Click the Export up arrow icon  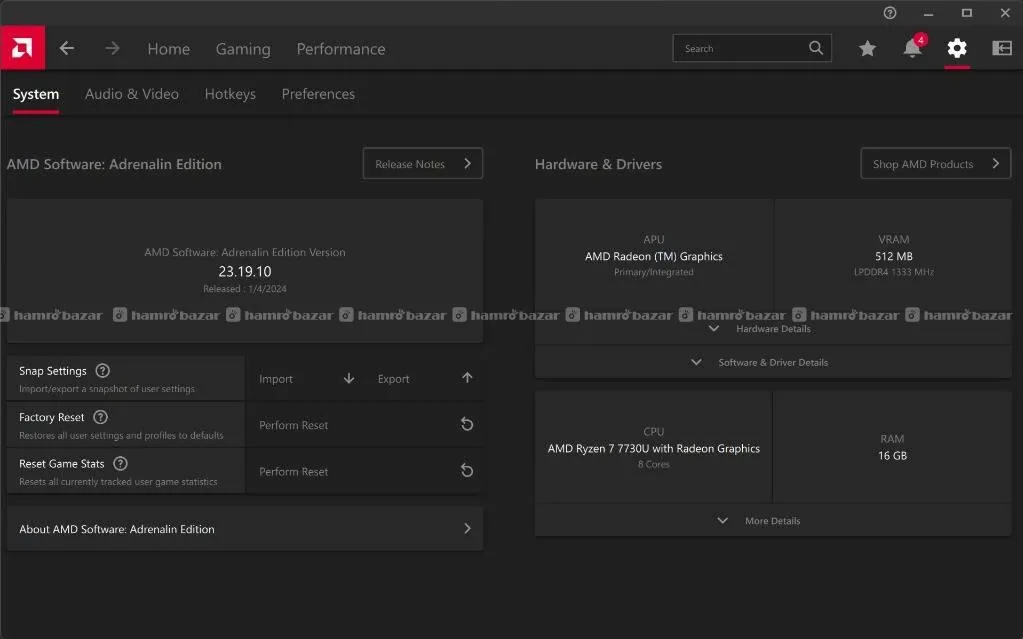tap(467, 378)
